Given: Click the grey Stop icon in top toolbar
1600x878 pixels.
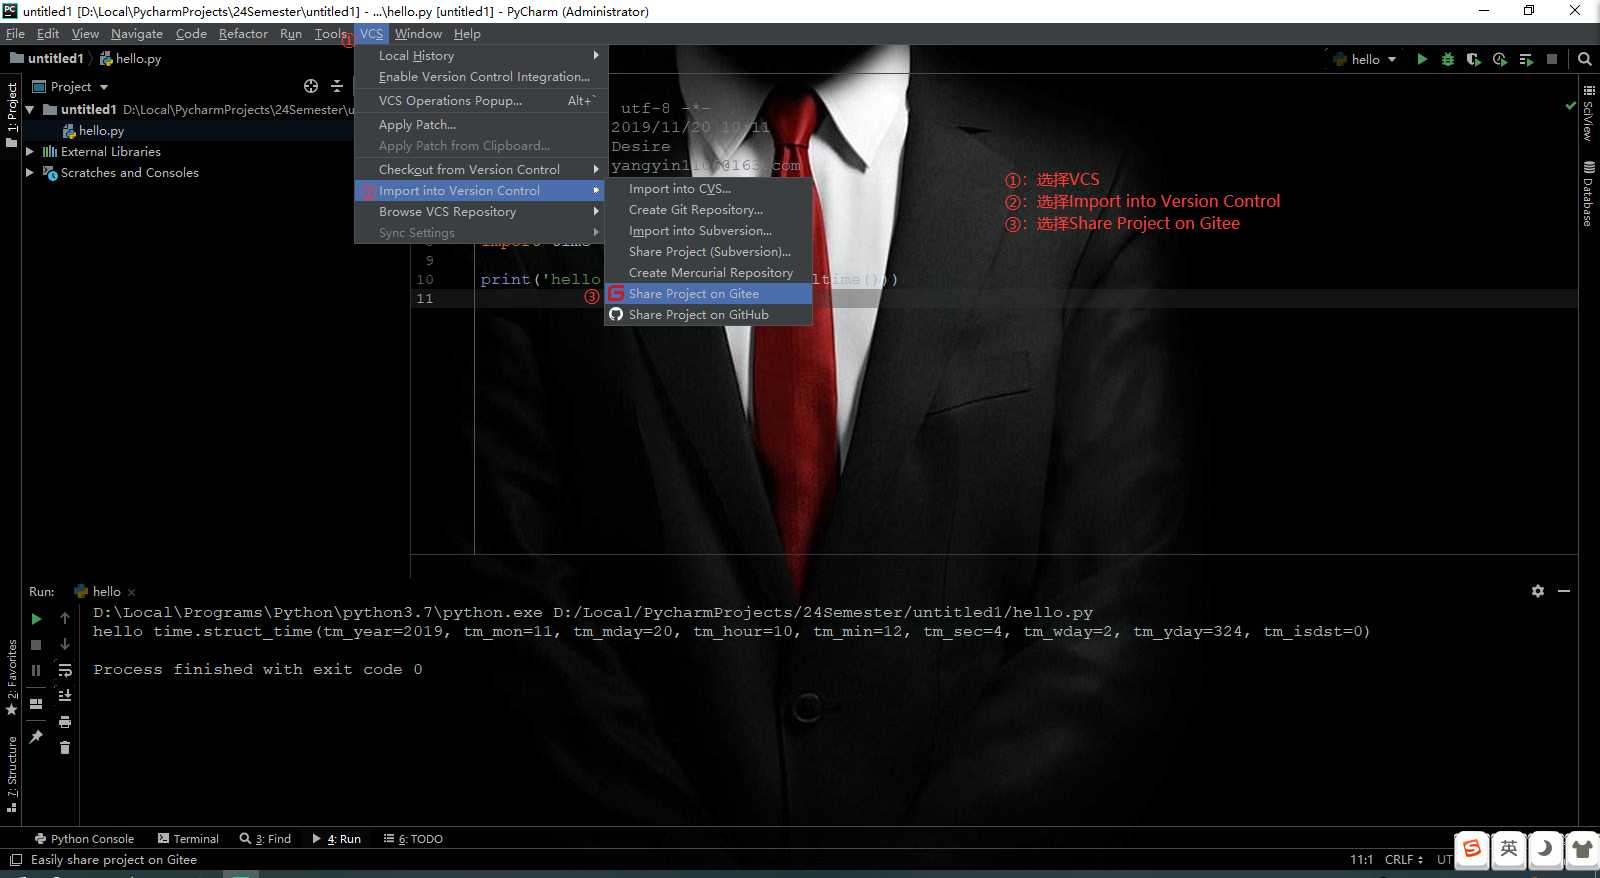Looking at the screenshot, I should pyautogui.click(x=1552, y=59).
